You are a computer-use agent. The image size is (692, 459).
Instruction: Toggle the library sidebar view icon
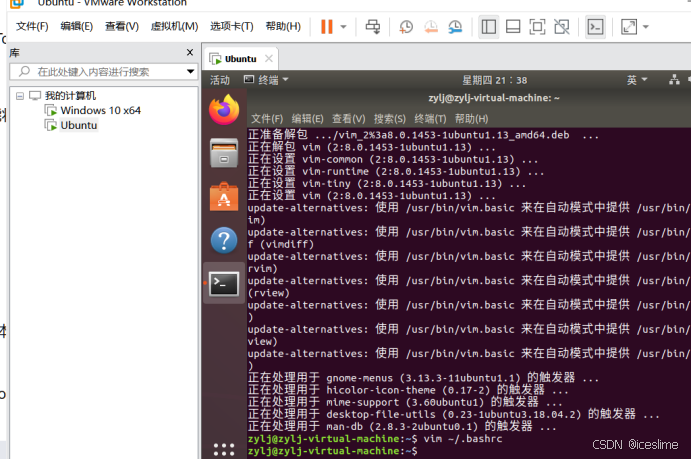(x=489, y=27)
